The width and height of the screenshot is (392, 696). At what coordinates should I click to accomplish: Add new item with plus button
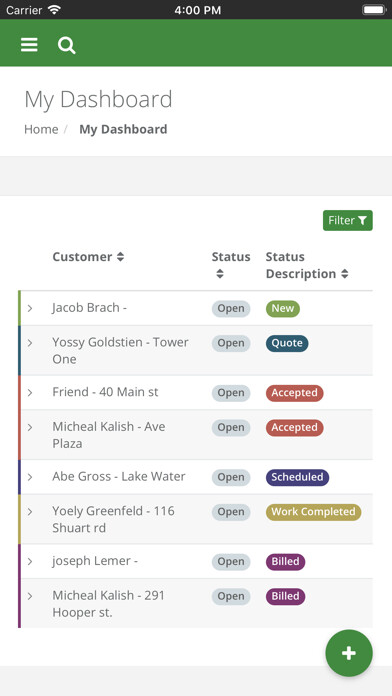coord(349,653)
